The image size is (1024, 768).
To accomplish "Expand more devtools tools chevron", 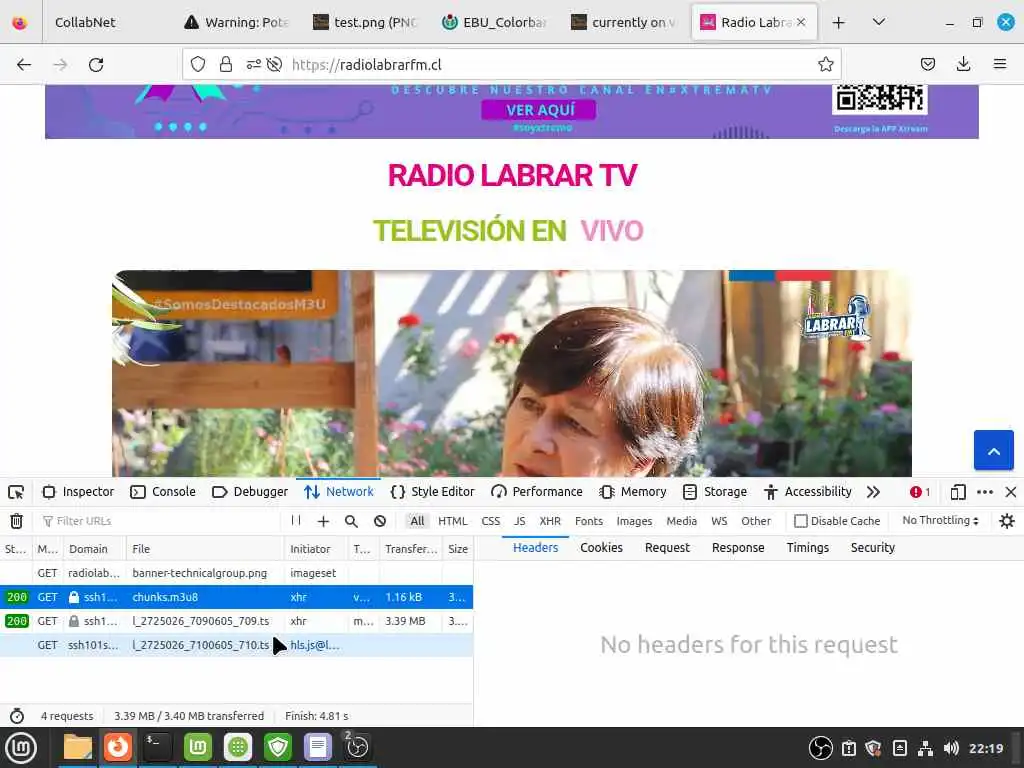I will [x=873, y=492].
